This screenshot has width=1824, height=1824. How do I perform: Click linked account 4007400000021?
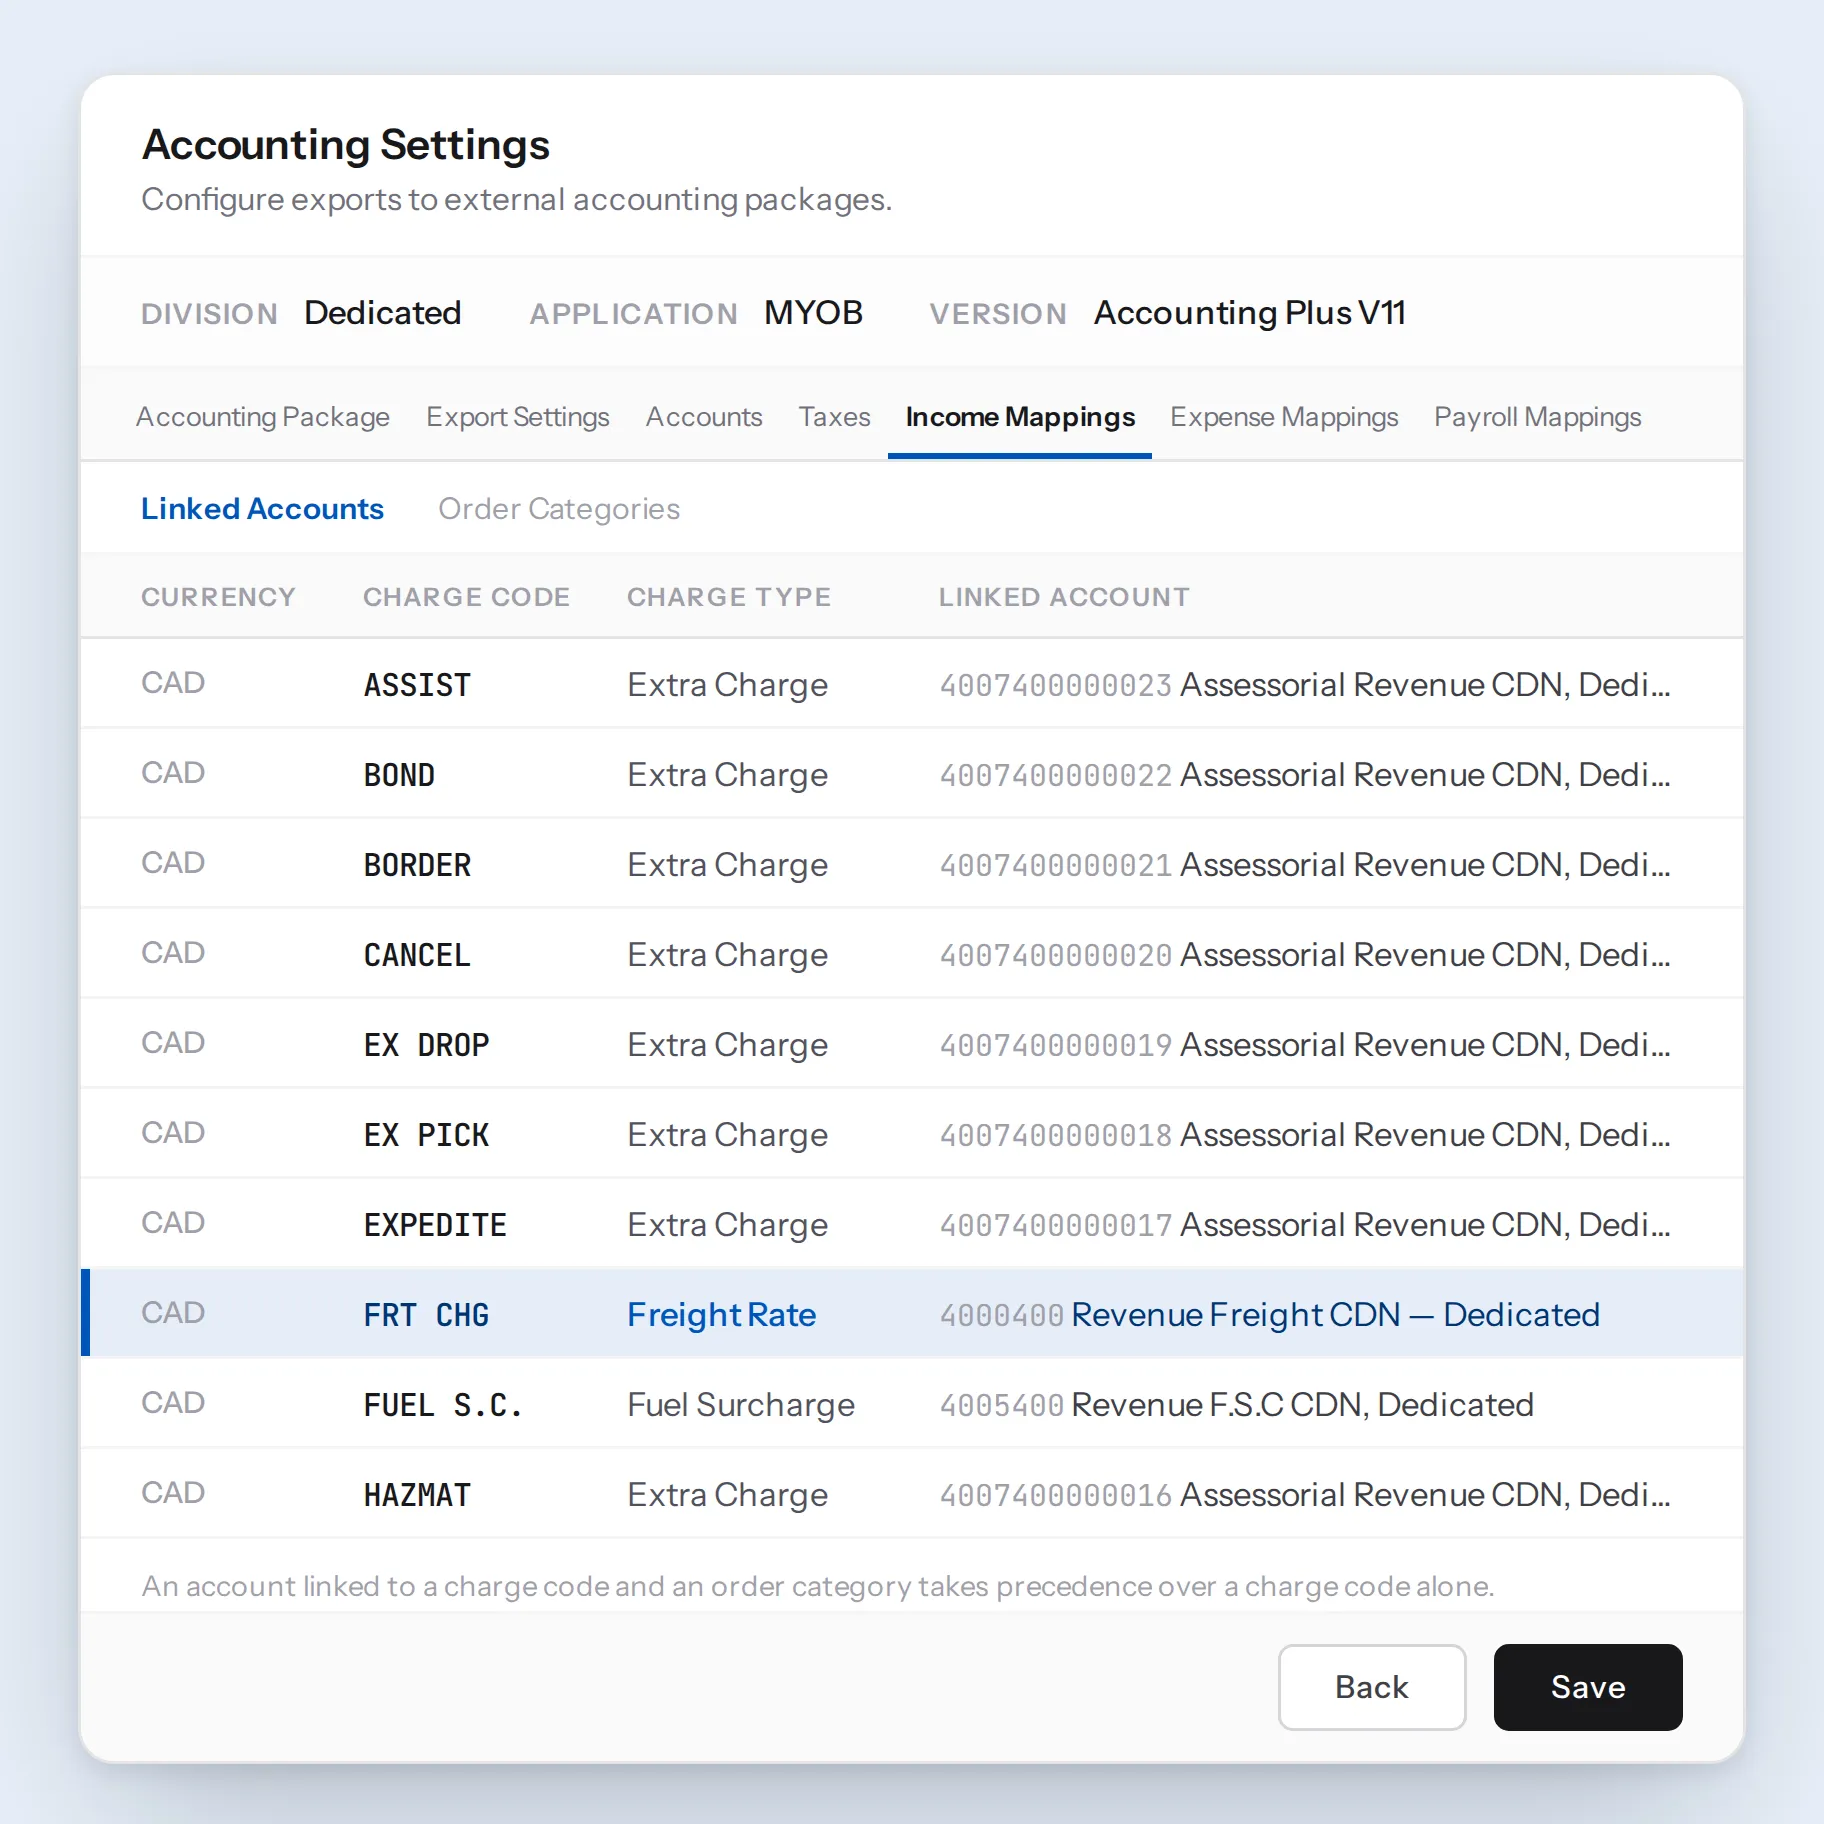[x=1305, y=865]
